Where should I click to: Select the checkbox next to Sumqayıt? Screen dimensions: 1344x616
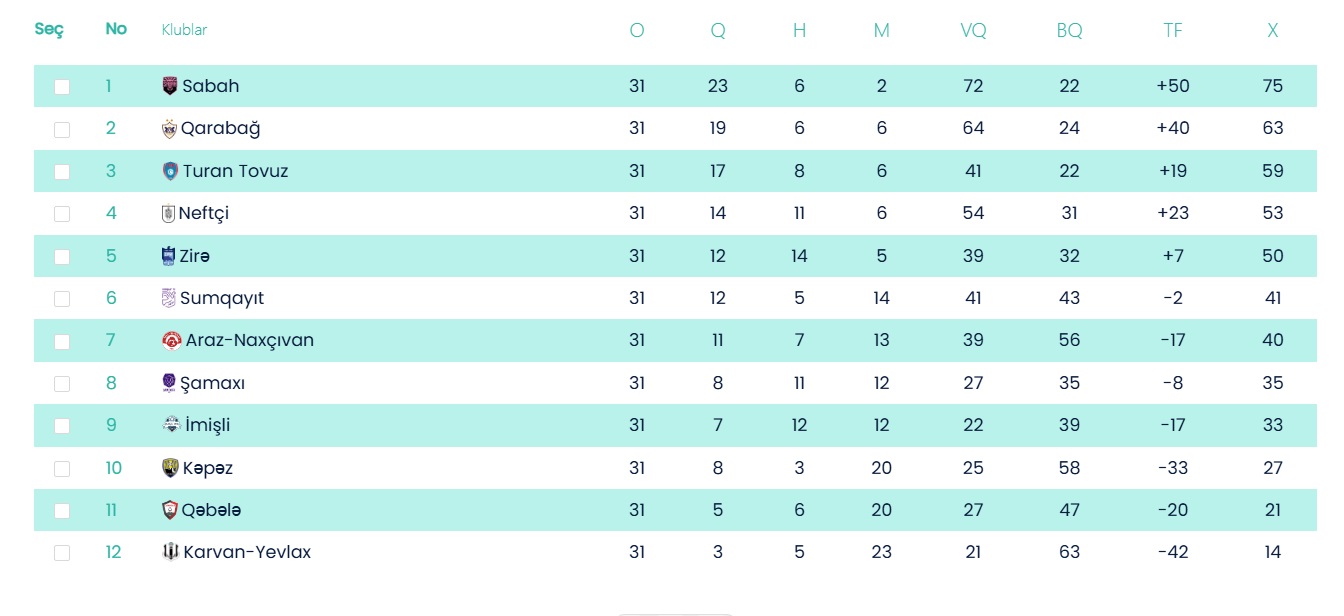tap(62, 299)
